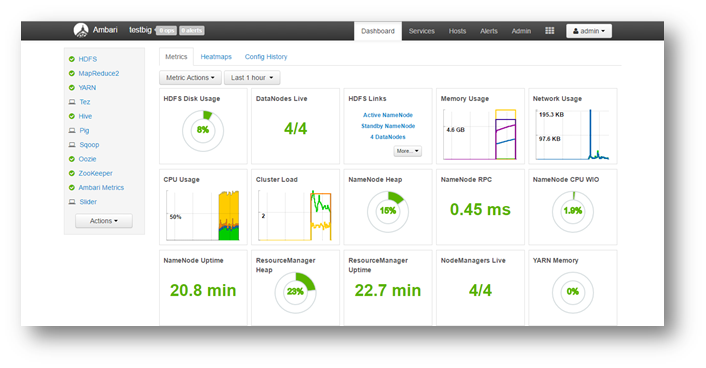Click the HDFS green status check icon
Screen dimensions: 706x368
(72, 59)
